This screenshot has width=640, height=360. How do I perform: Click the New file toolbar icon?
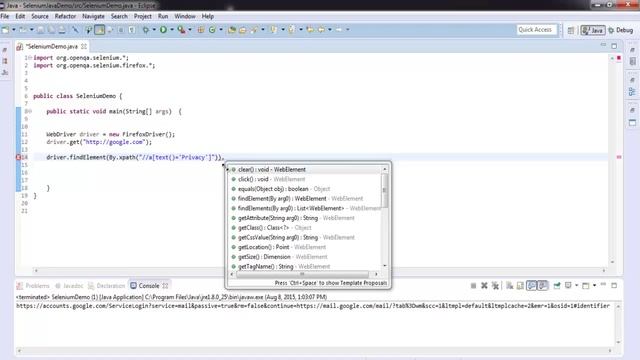tap(5, 30)
